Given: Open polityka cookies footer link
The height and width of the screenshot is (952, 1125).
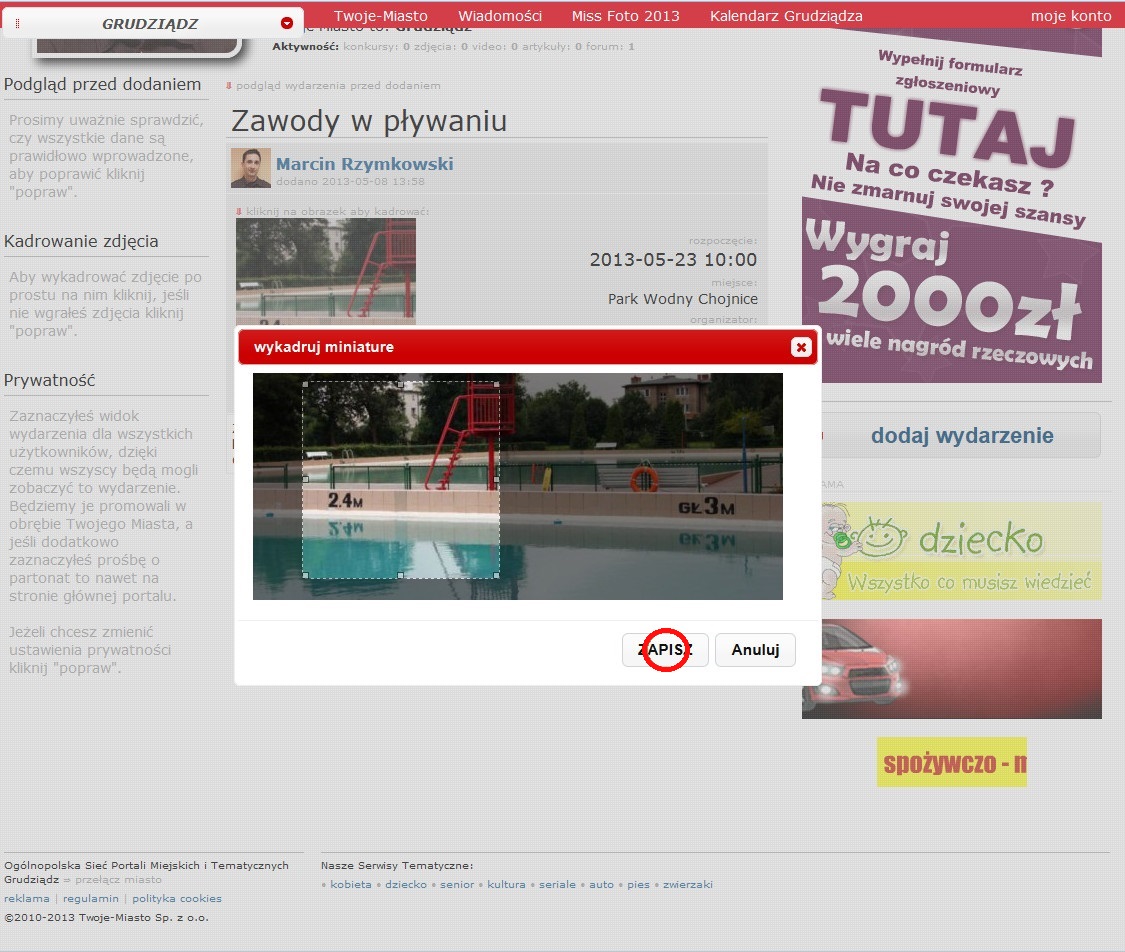Looking at the screenshot, I should coord(176,898).
